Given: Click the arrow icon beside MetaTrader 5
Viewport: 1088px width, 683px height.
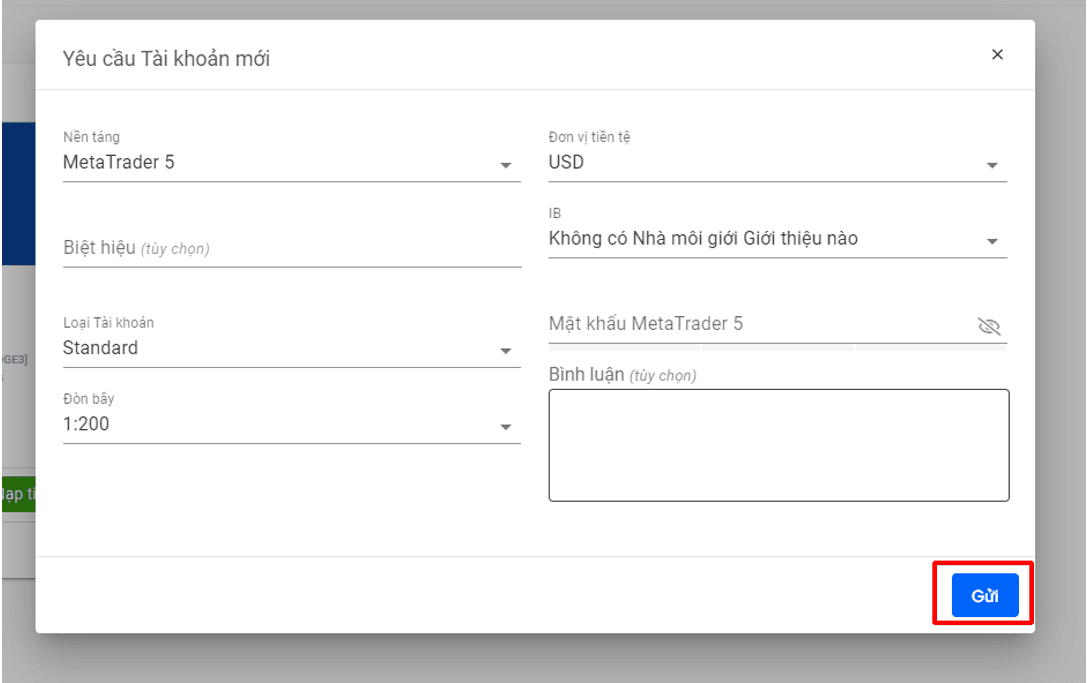Looking at the screenshot, I should (506, 165).
